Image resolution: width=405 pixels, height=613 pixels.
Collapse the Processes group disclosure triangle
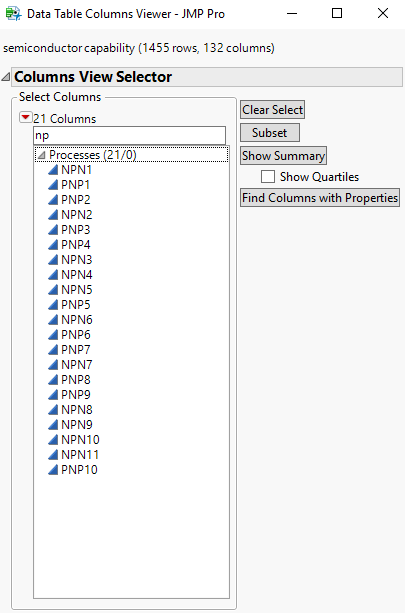click(x=41, y=155)
